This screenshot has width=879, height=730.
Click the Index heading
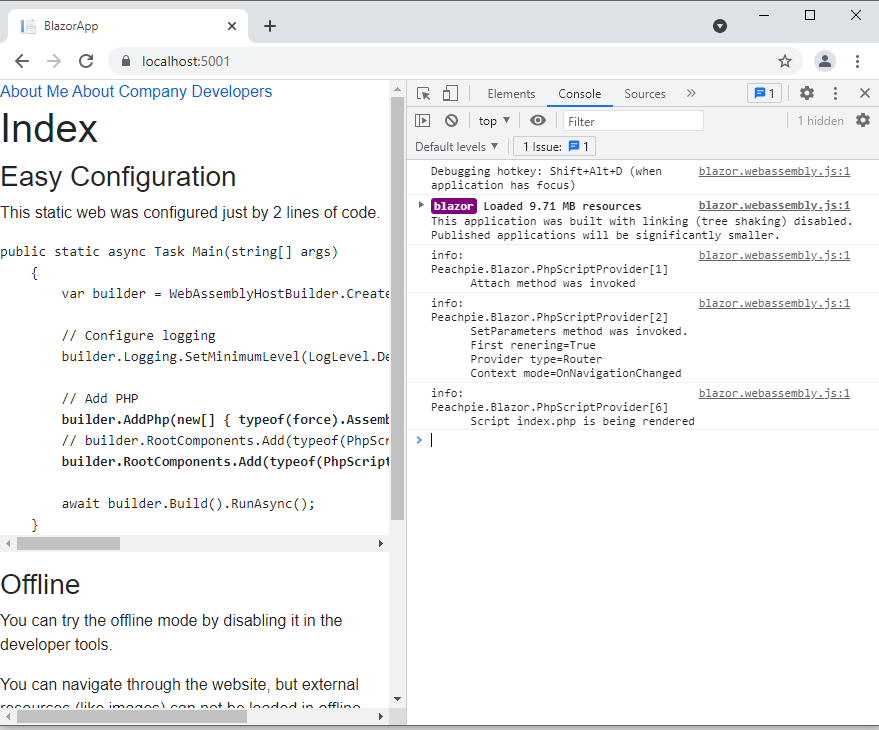[x=49, y=128]
